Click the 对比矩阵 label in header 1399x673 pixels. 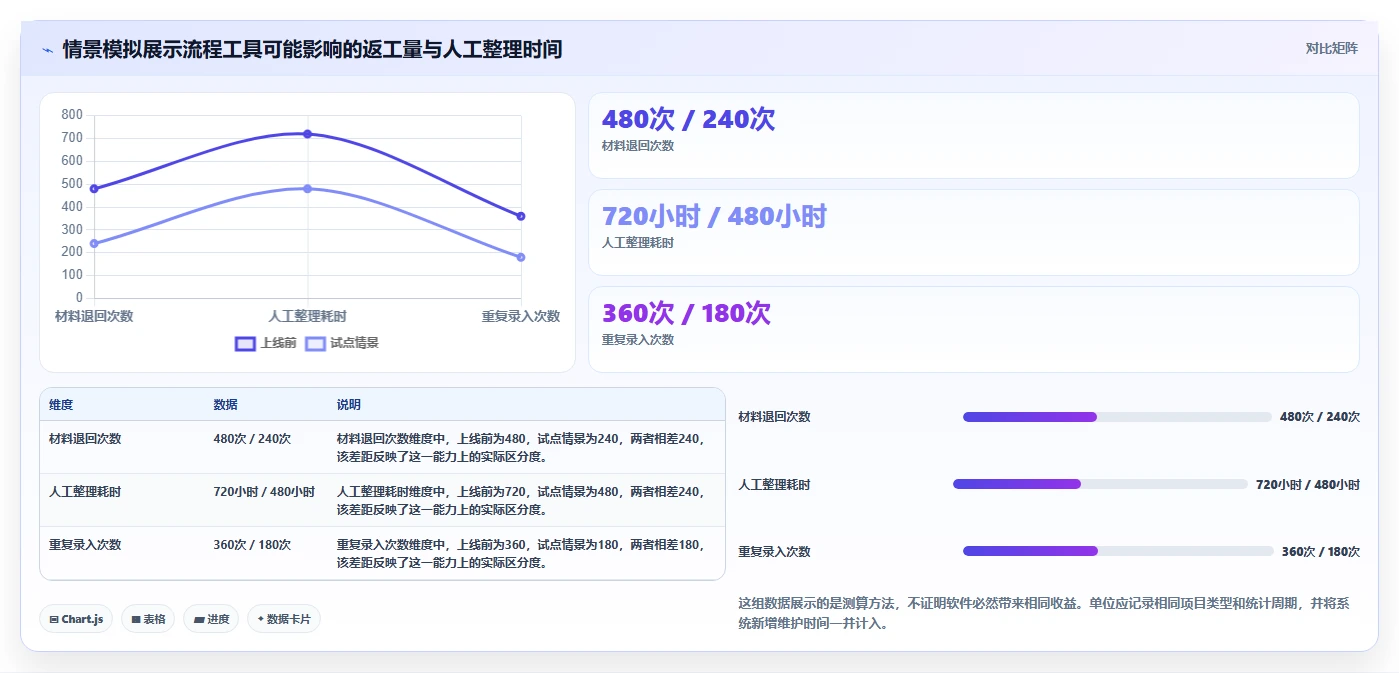coord(1331,48)
